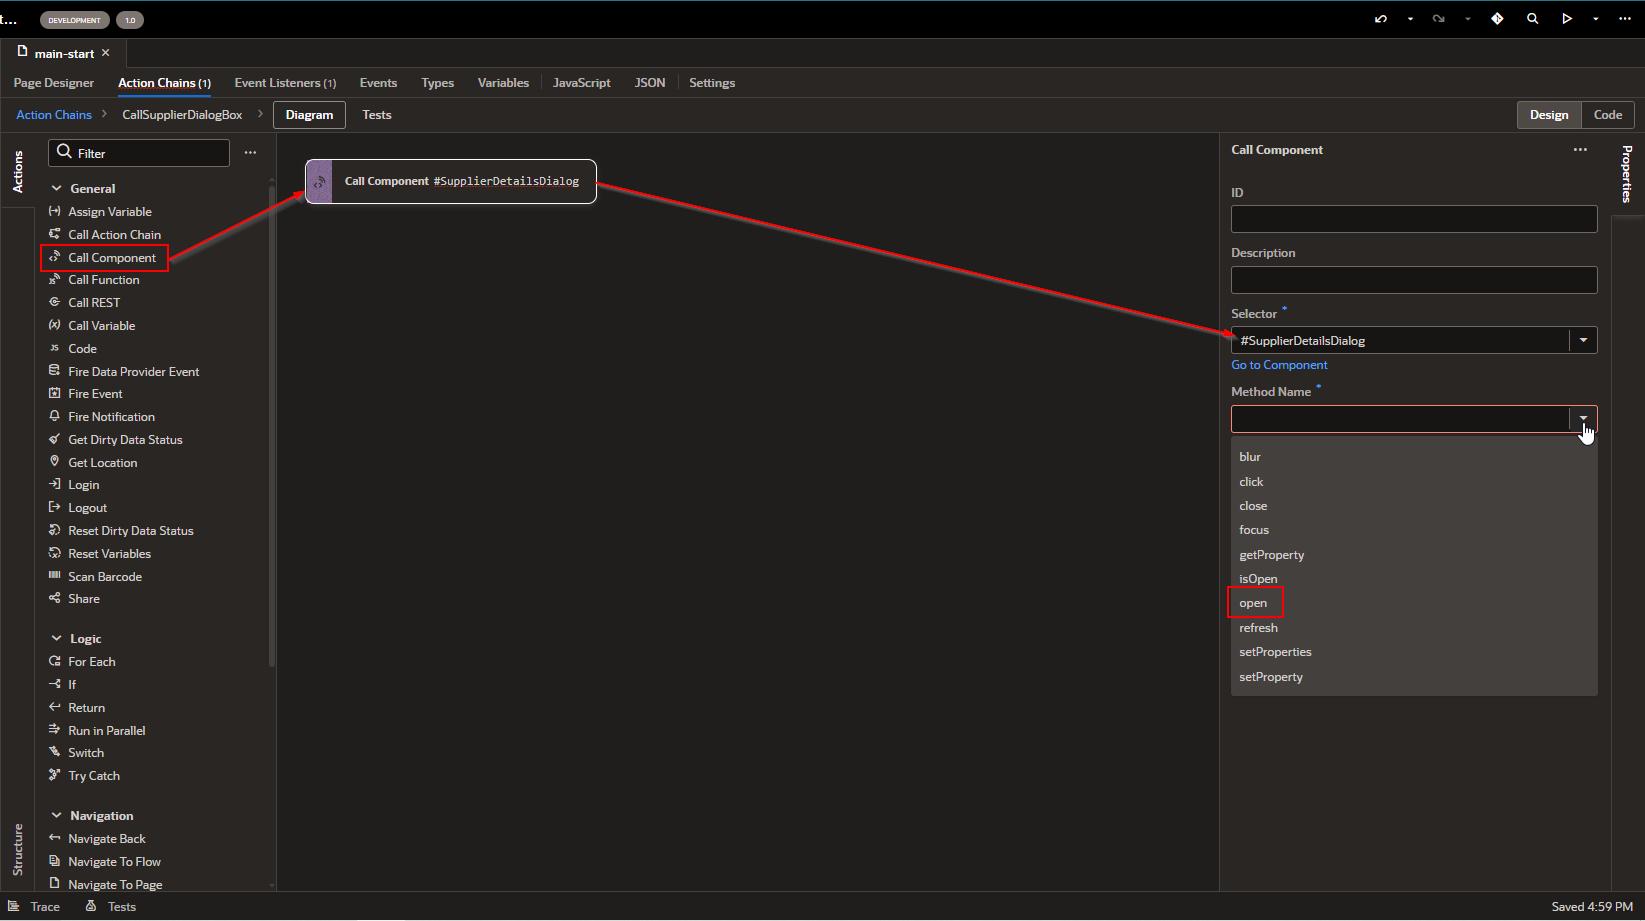1645x921 pixels.
Task: Select the Call Component action icon
Action: [x=55, y=257]
